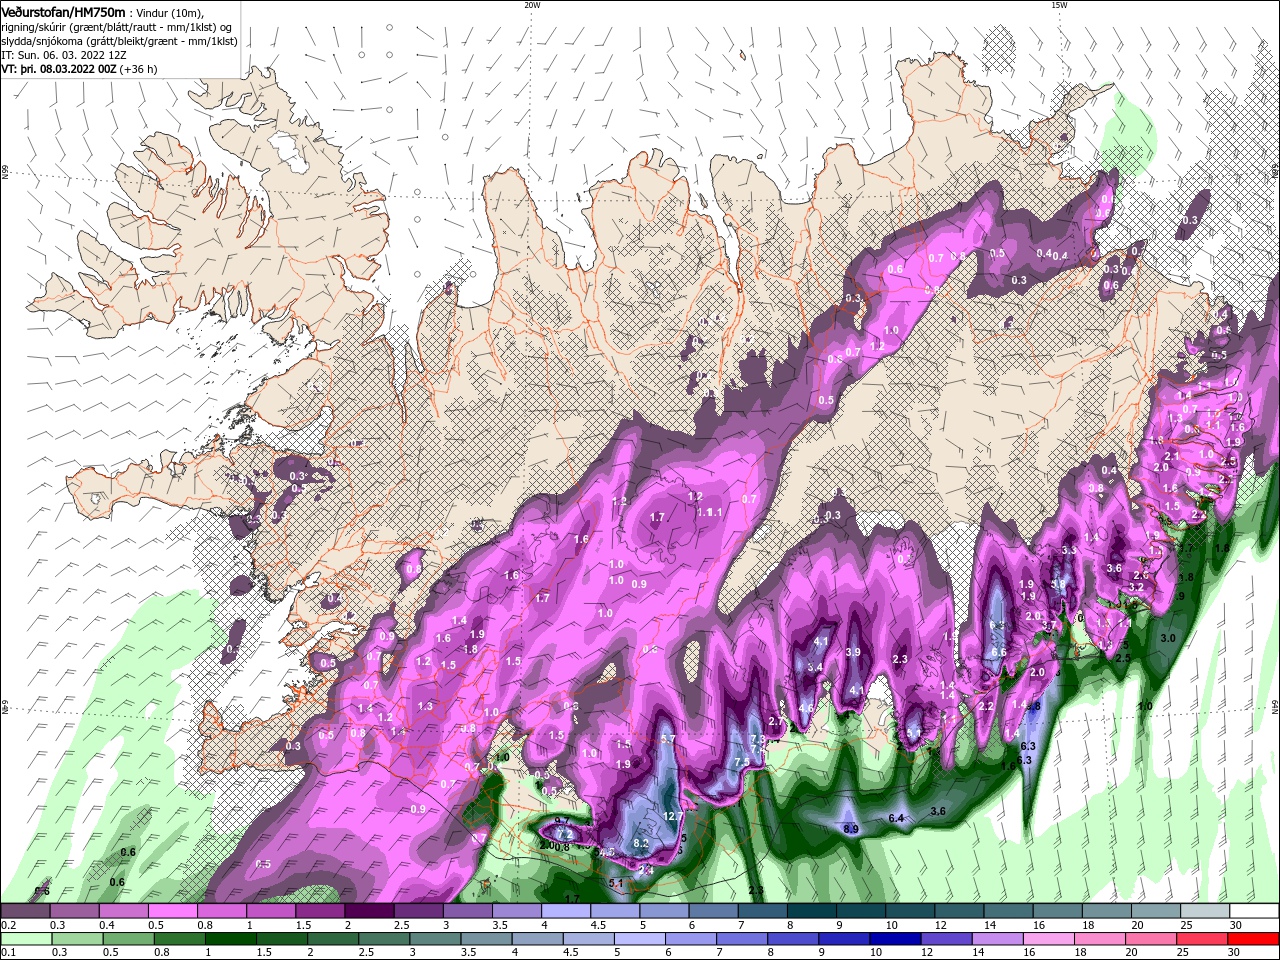Image resolution: width=1280 pixels, height=960 pixels.
Task: Click the 30 label in the snow legend
Action: [1236, 925]
